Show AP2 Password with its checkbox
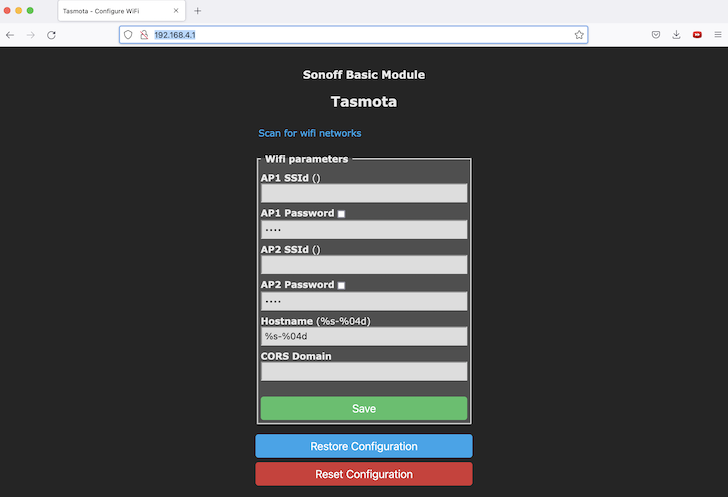 click(x=341, y=285)
